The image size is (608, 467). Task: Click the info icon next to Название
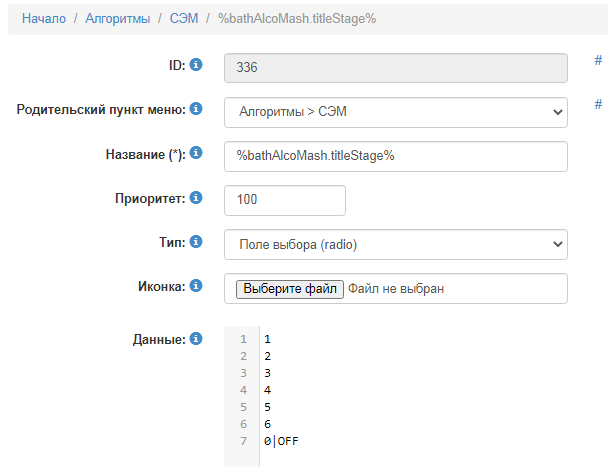pyautogui.click(x=196, y=153)
